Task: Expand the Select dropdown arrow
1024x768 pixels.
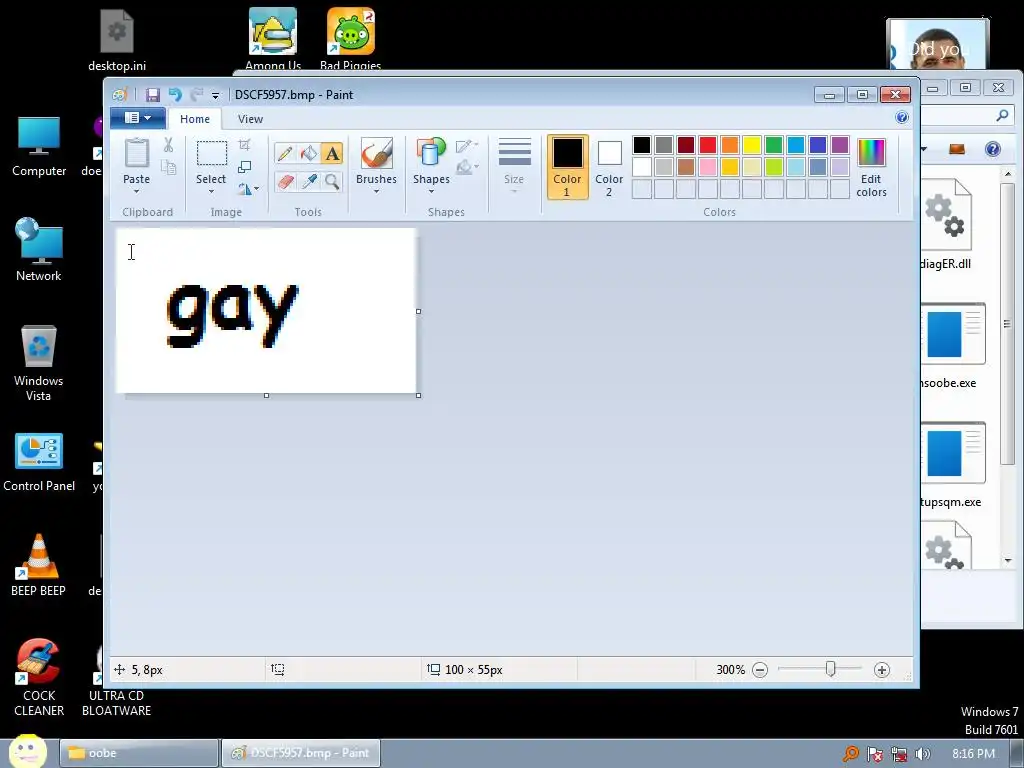Action: coord(212,191)
